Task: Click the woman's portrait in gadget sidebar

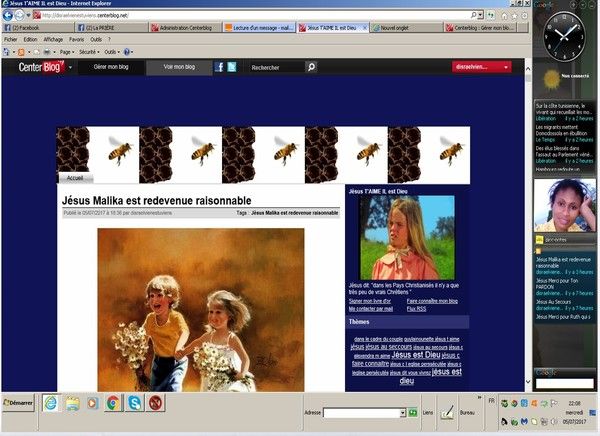Action: click(565, 206)
